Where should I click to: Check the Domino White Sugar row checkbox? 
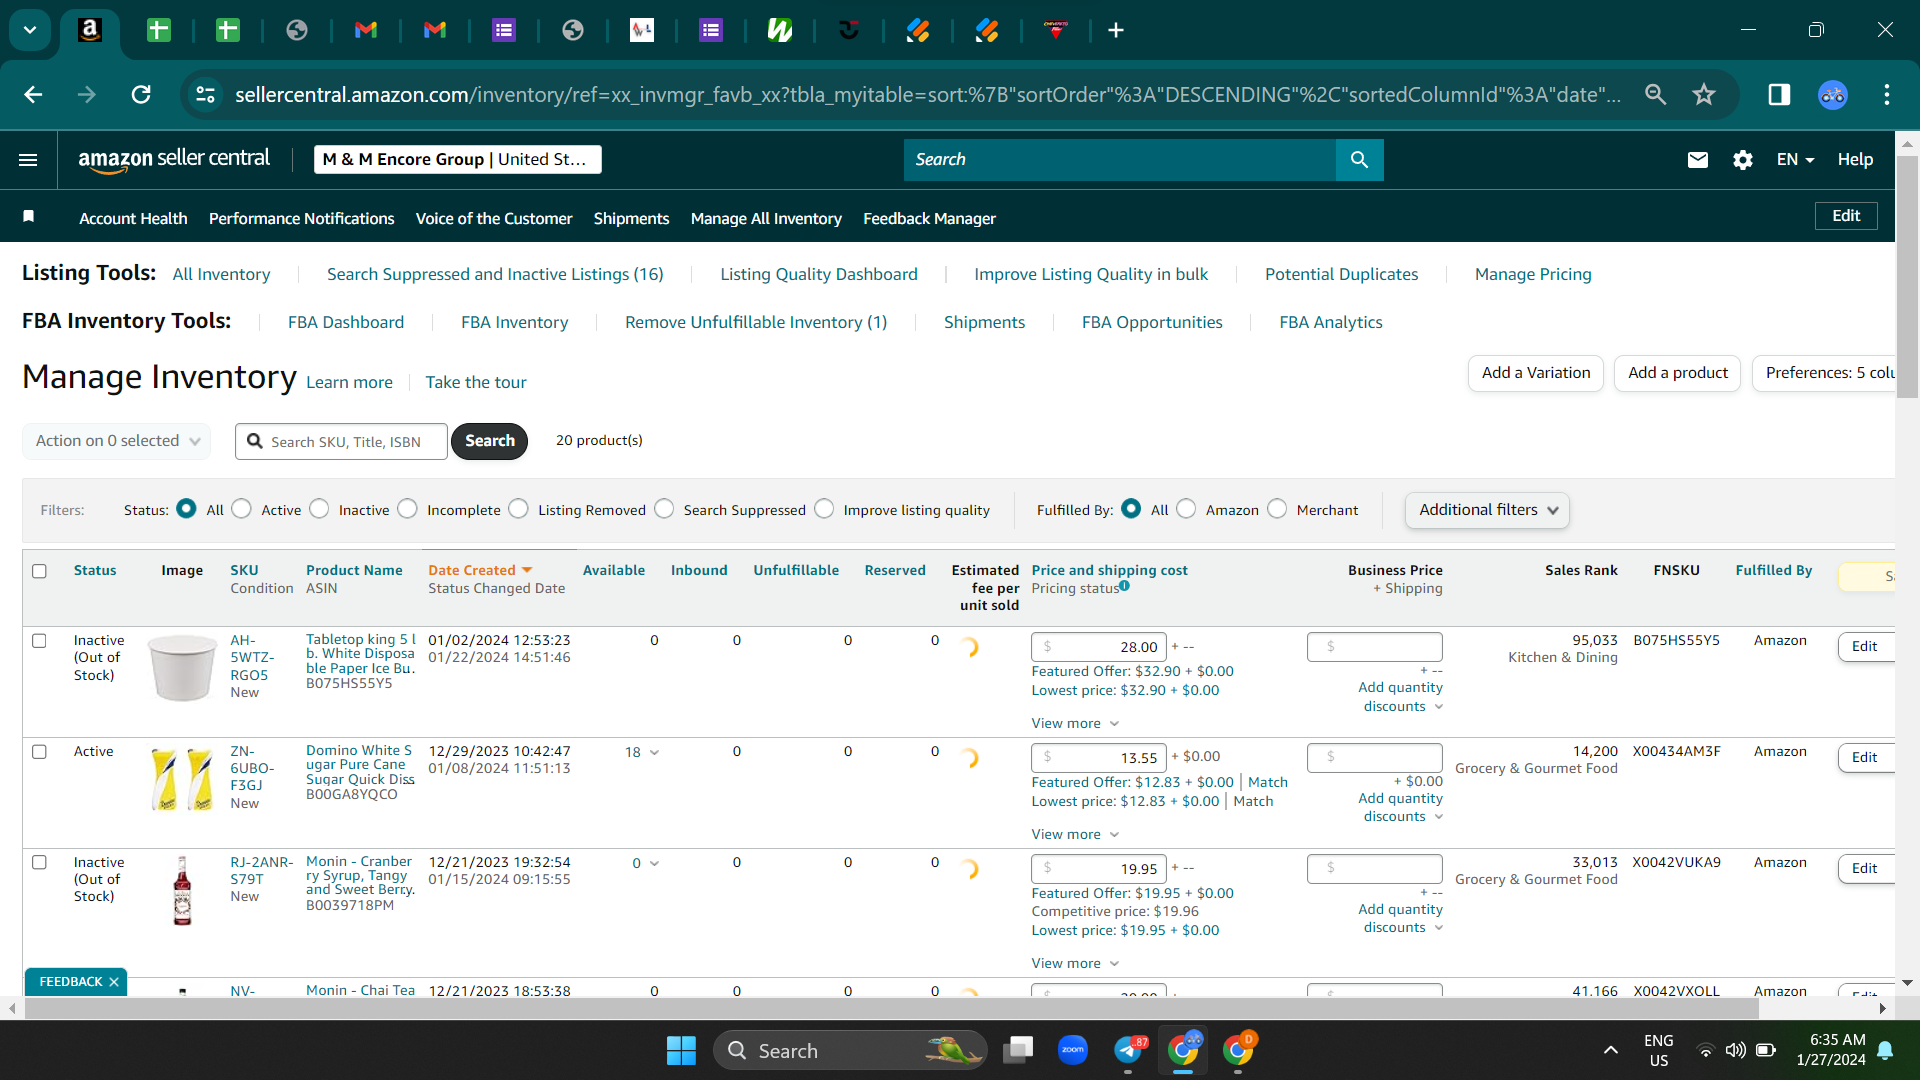click(39, 752)
